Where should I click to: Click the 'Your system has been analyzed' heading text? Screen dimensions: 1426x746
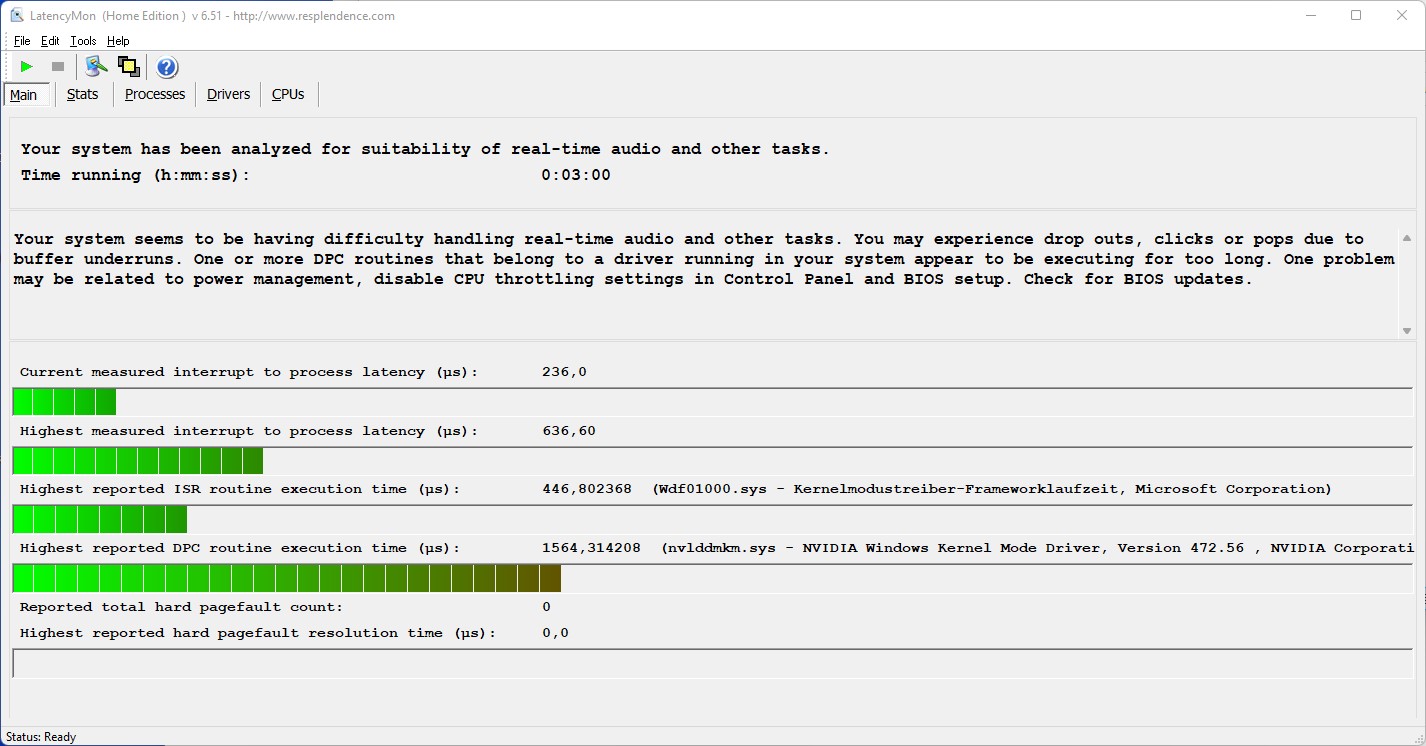425,149
